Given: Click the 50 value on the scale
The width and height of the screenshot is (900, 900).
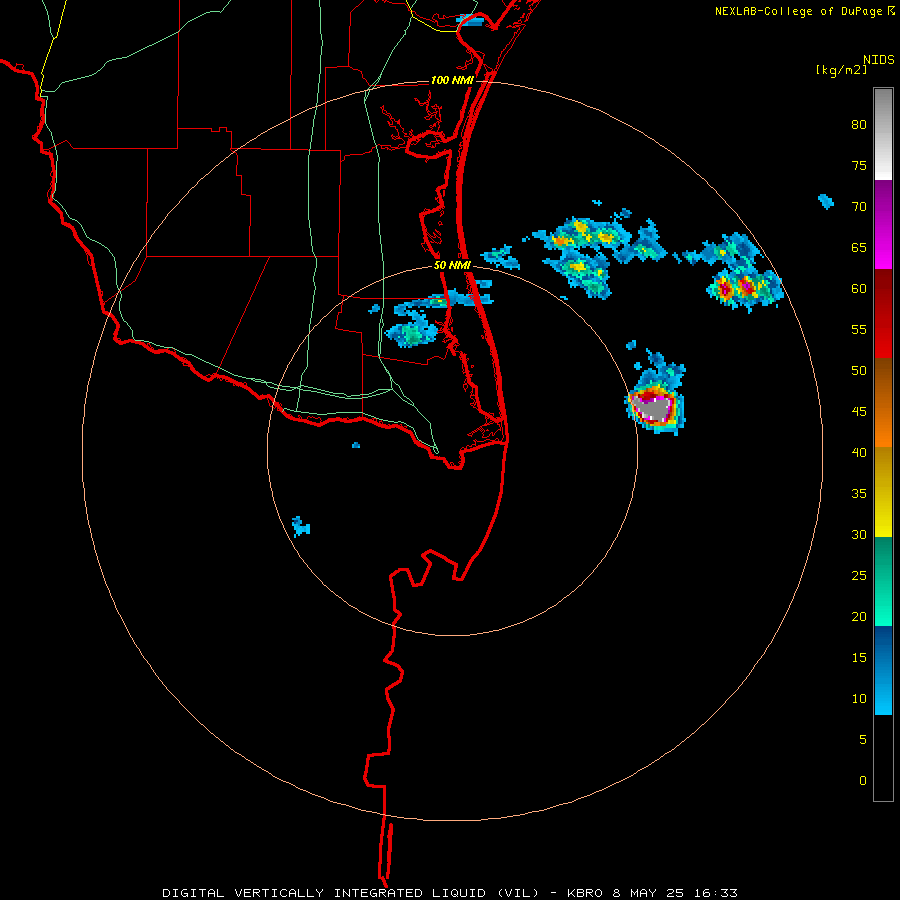Looking at the screenshot, I should click(x=859, y=370).
